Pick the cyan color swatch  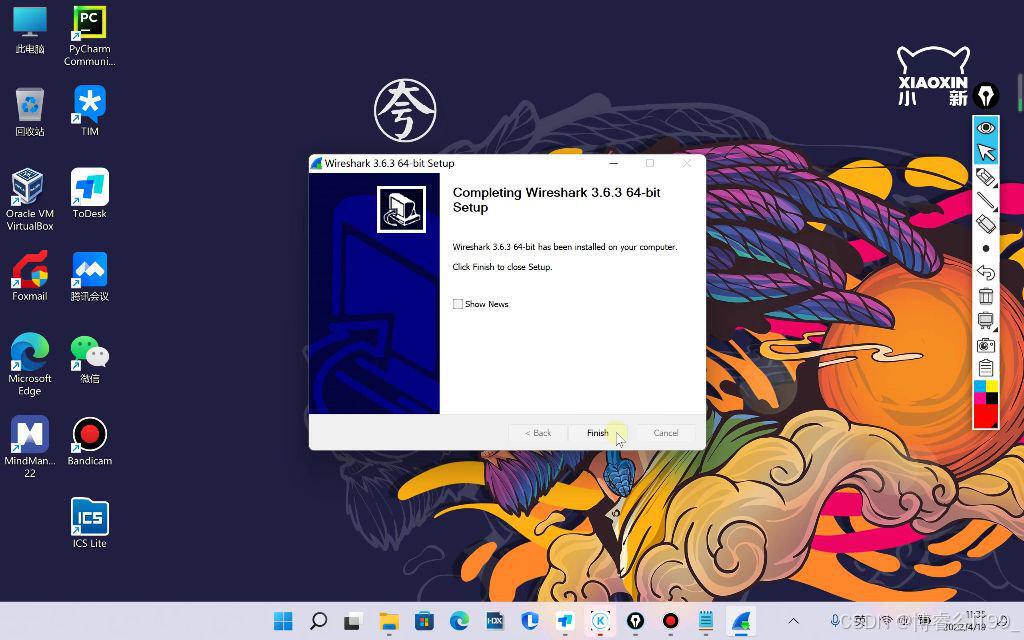pos(980,387)
